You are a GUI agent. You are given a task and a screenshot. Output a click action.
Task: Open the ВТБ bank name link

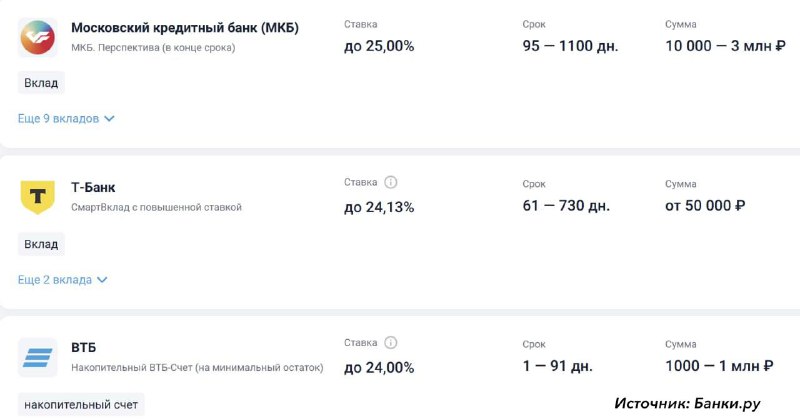tap(84, 348)
